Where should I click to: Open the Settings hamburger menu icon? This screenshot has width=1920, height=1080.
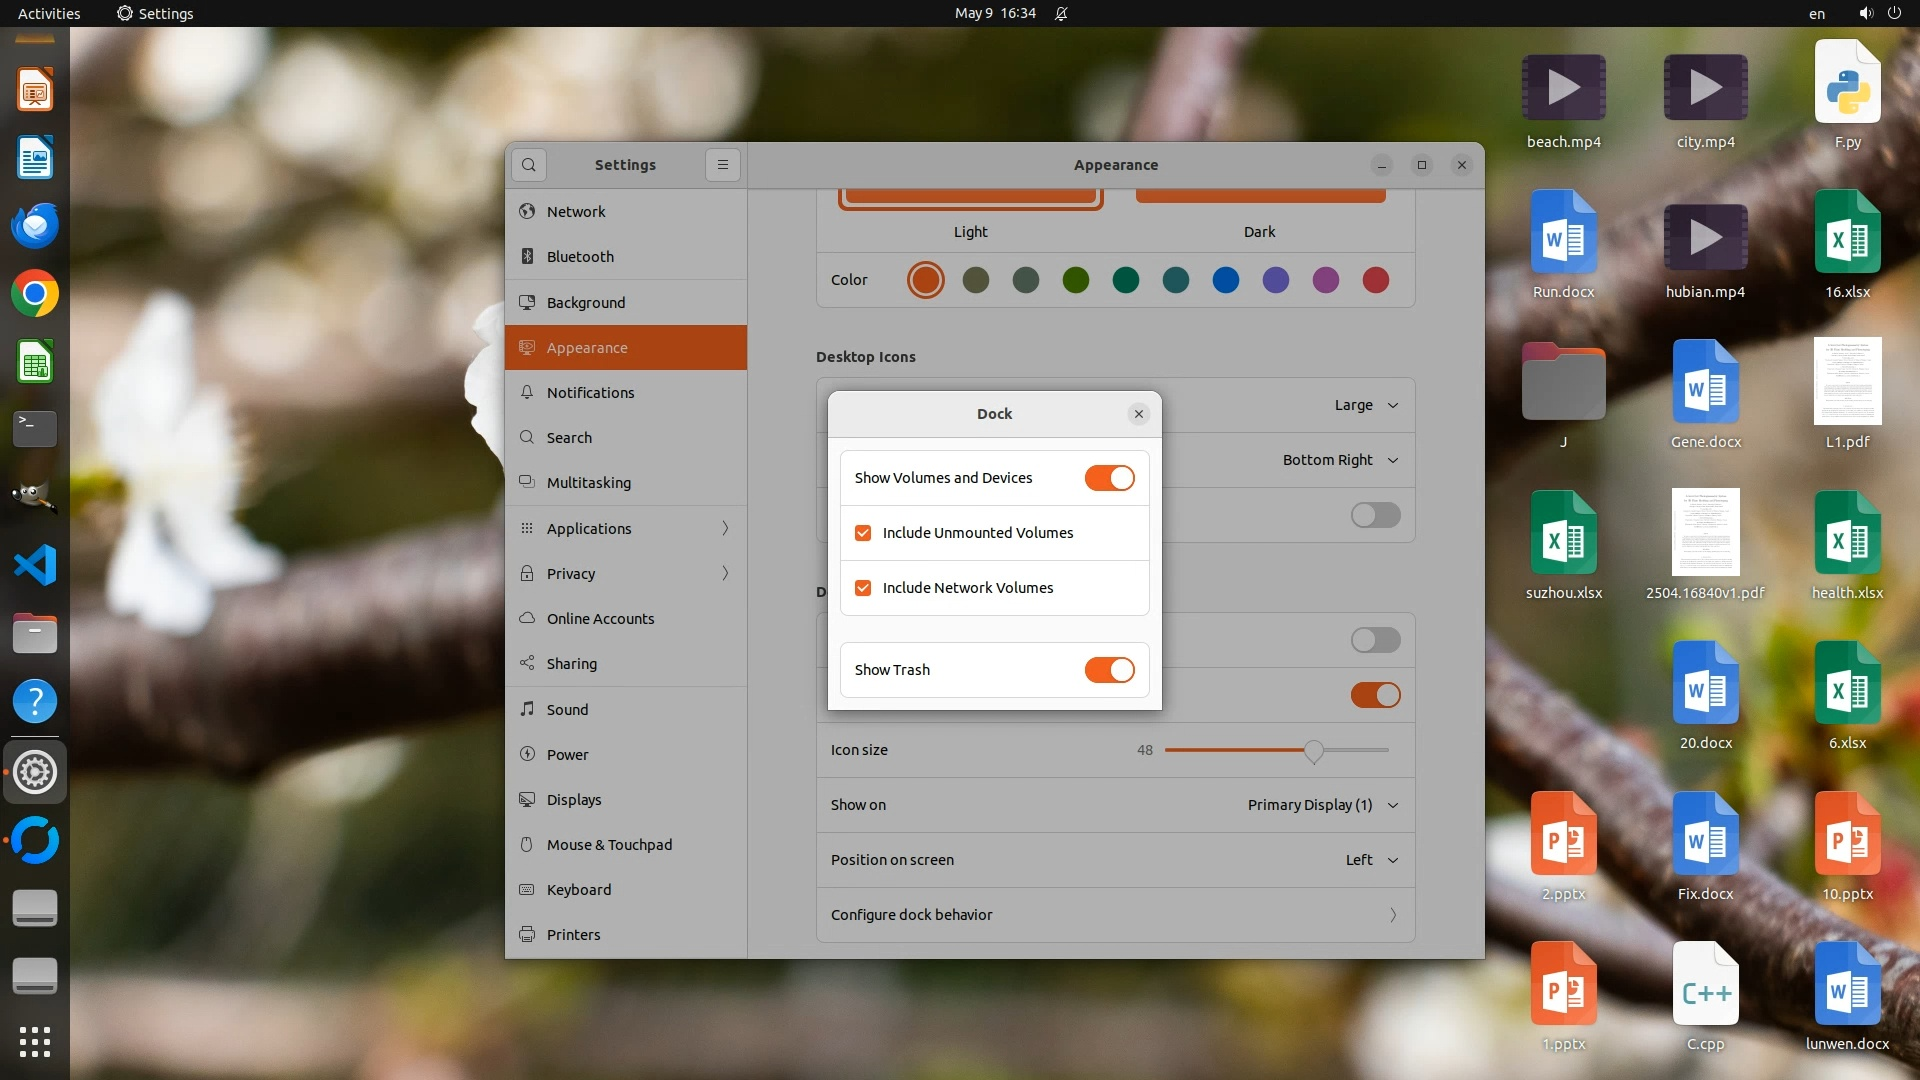tap(722, 165)
